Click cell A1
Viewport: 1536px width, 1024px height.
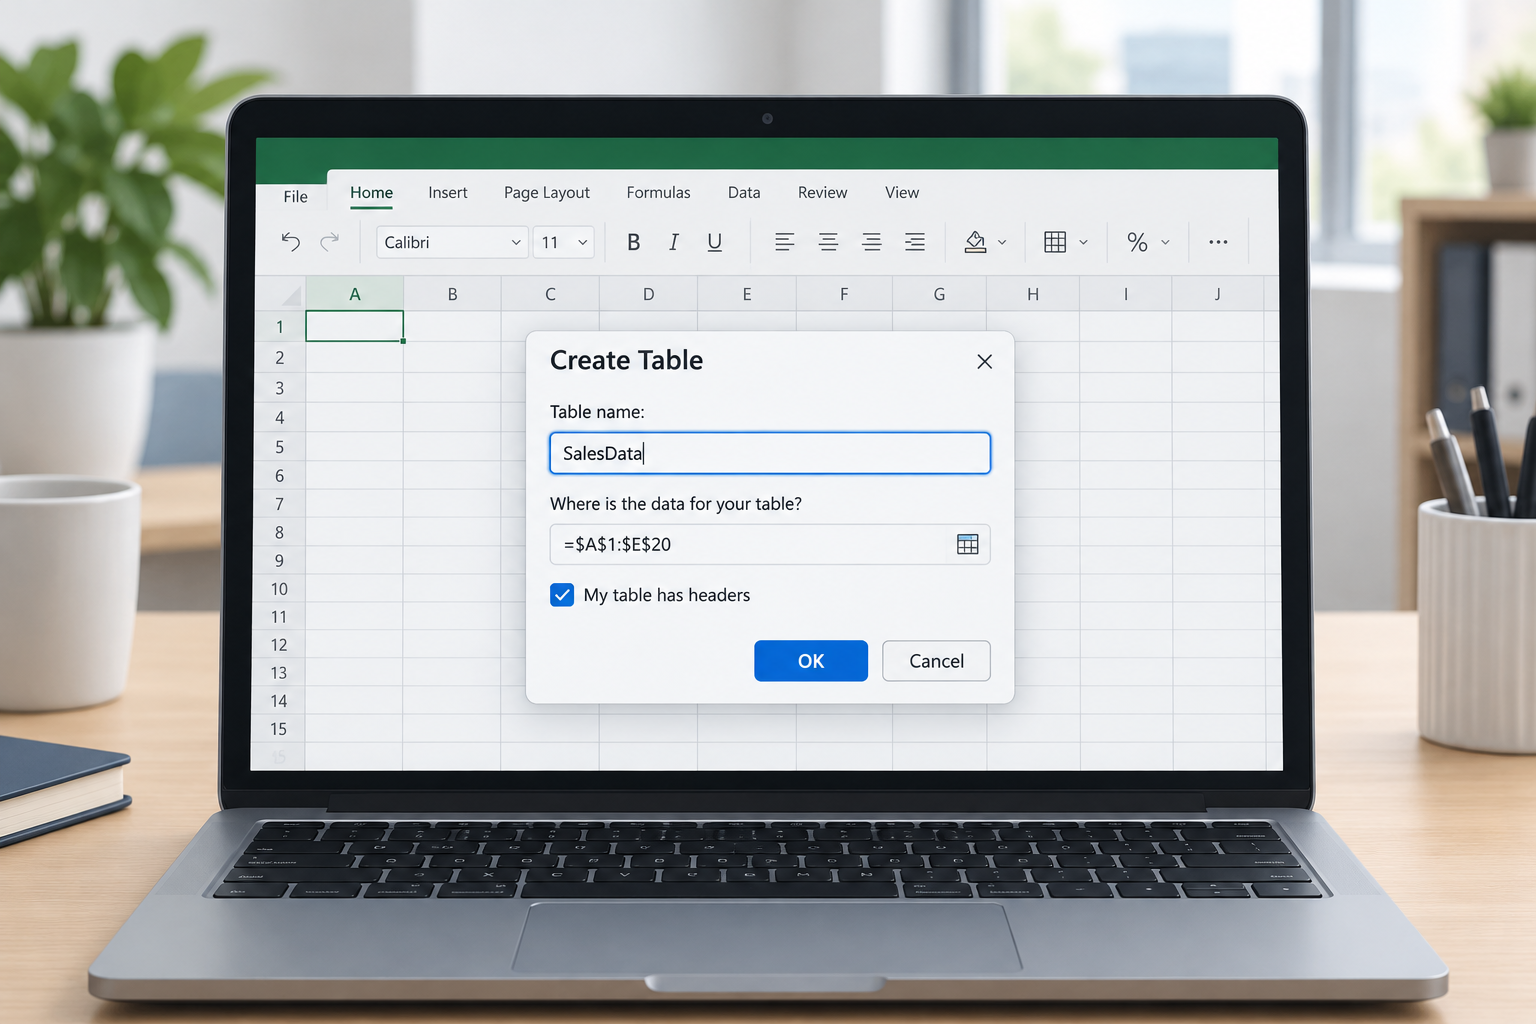[x=355, y=326]
